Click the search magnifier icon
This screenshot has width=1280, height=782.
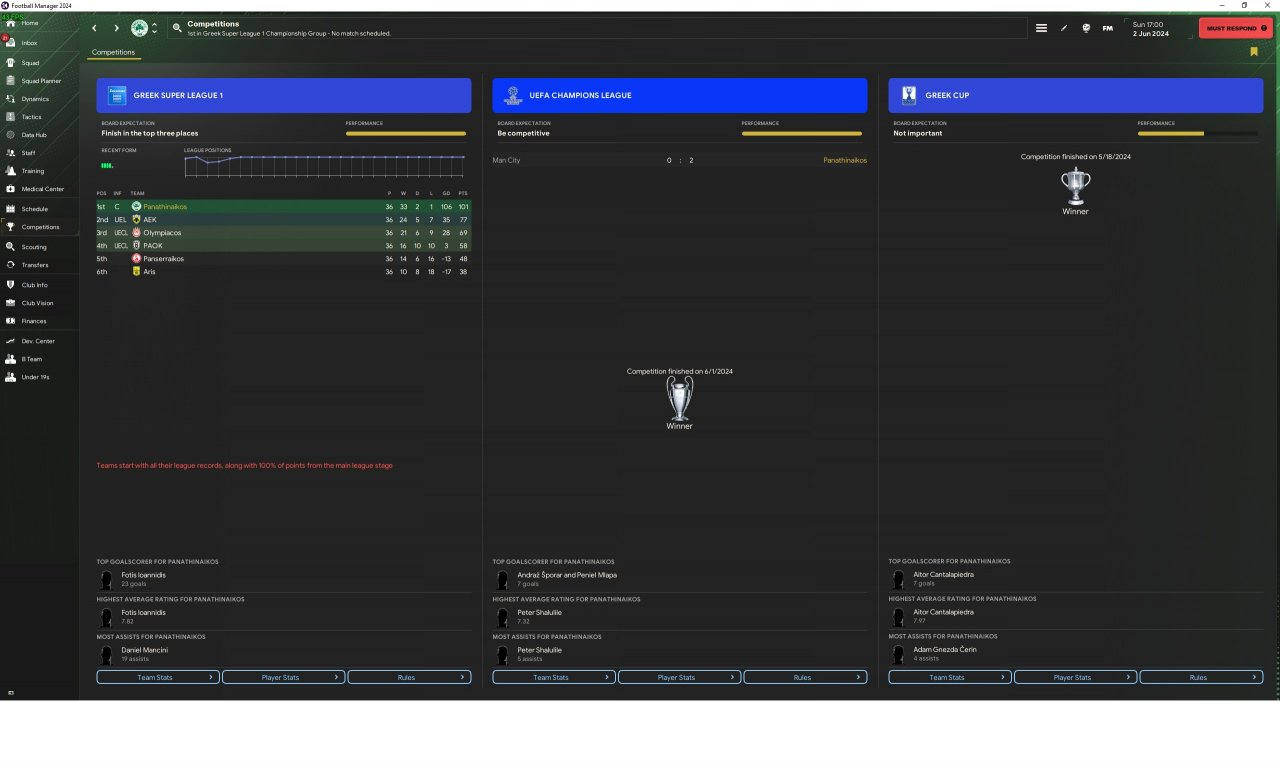(x=177, y=28)
